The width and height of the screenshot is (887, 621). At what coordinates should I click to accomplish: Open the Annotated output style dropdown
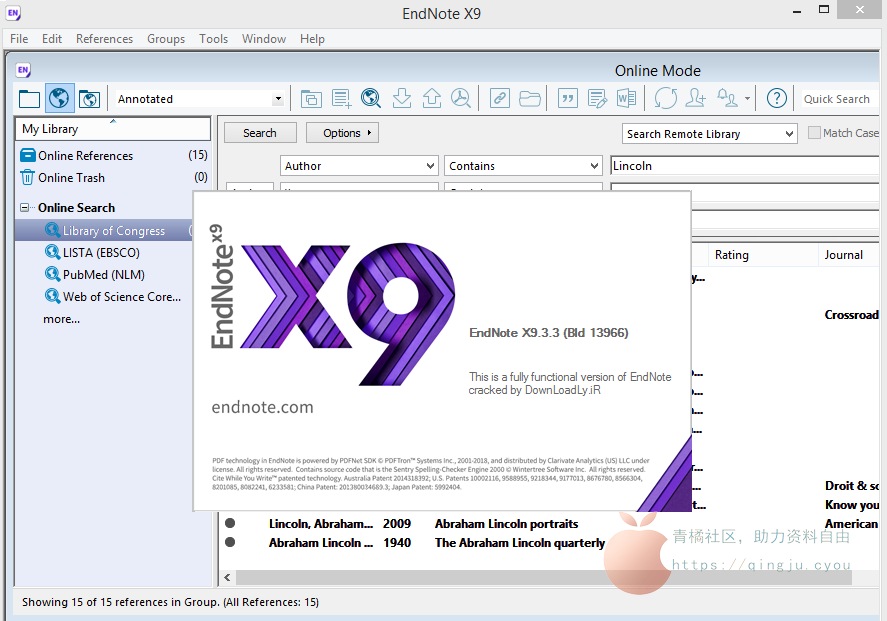[278, 99]
